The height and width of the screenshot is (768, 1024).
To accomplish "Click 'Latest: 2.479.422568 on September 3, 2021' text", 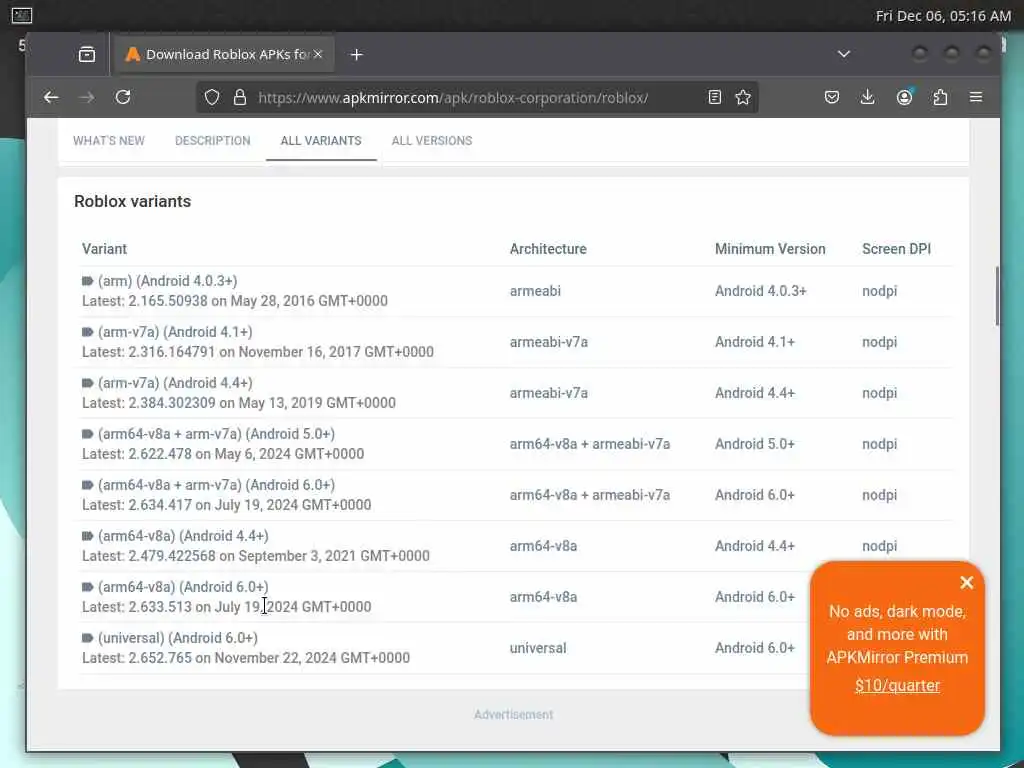I will [x=255, y=556].
